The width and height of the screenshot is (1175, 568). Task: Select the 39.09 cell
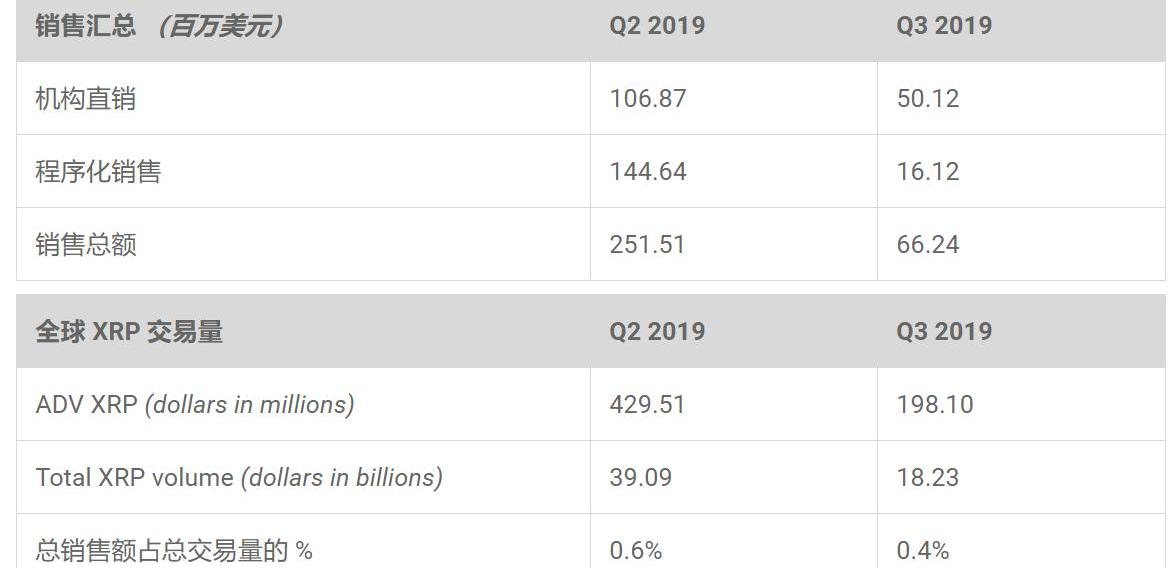point(641,478)
